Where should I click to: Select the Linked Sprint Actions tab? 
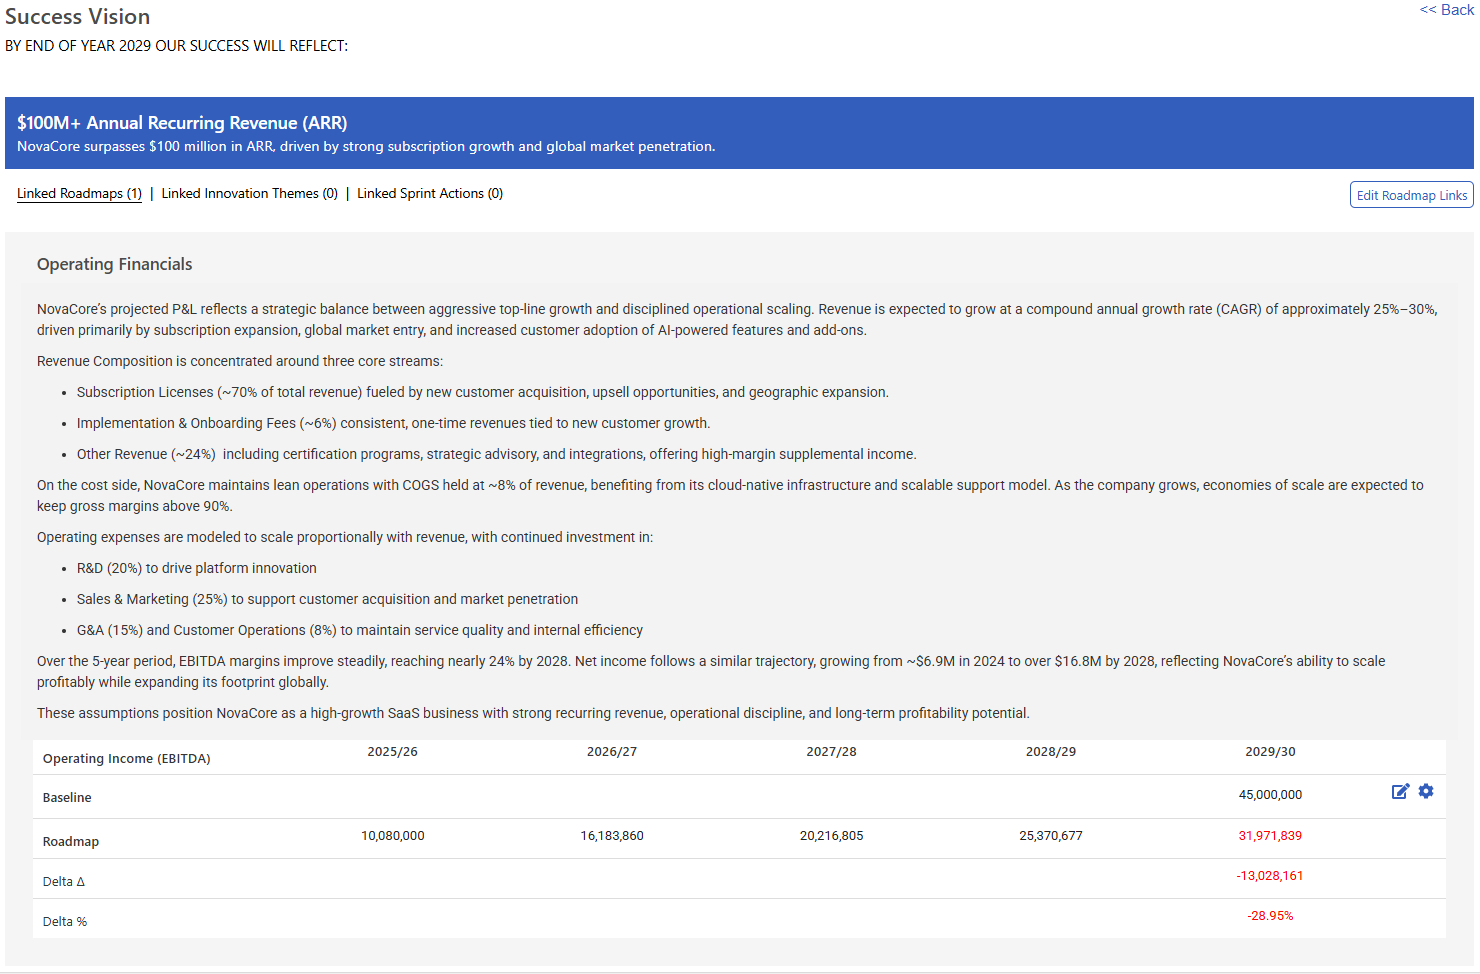(x=429, y=194)
